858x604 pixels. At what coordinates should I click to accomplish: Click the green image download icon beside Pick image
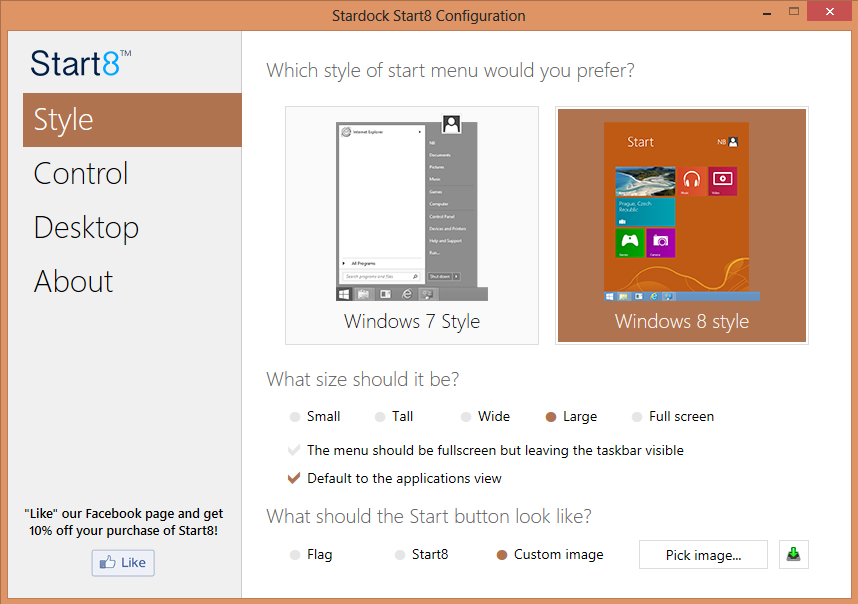click(x=793, y=554)
